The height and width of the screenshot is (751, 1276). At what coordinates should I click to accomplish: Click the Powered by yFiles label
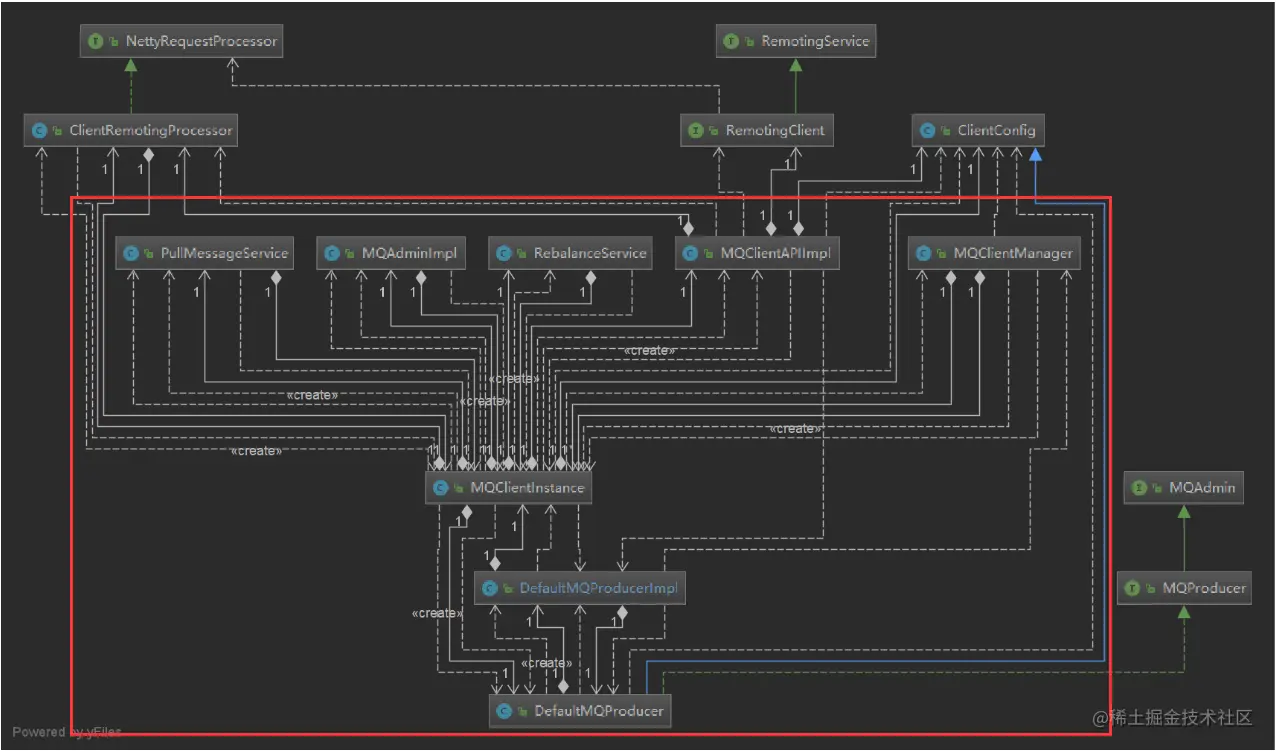67,732
